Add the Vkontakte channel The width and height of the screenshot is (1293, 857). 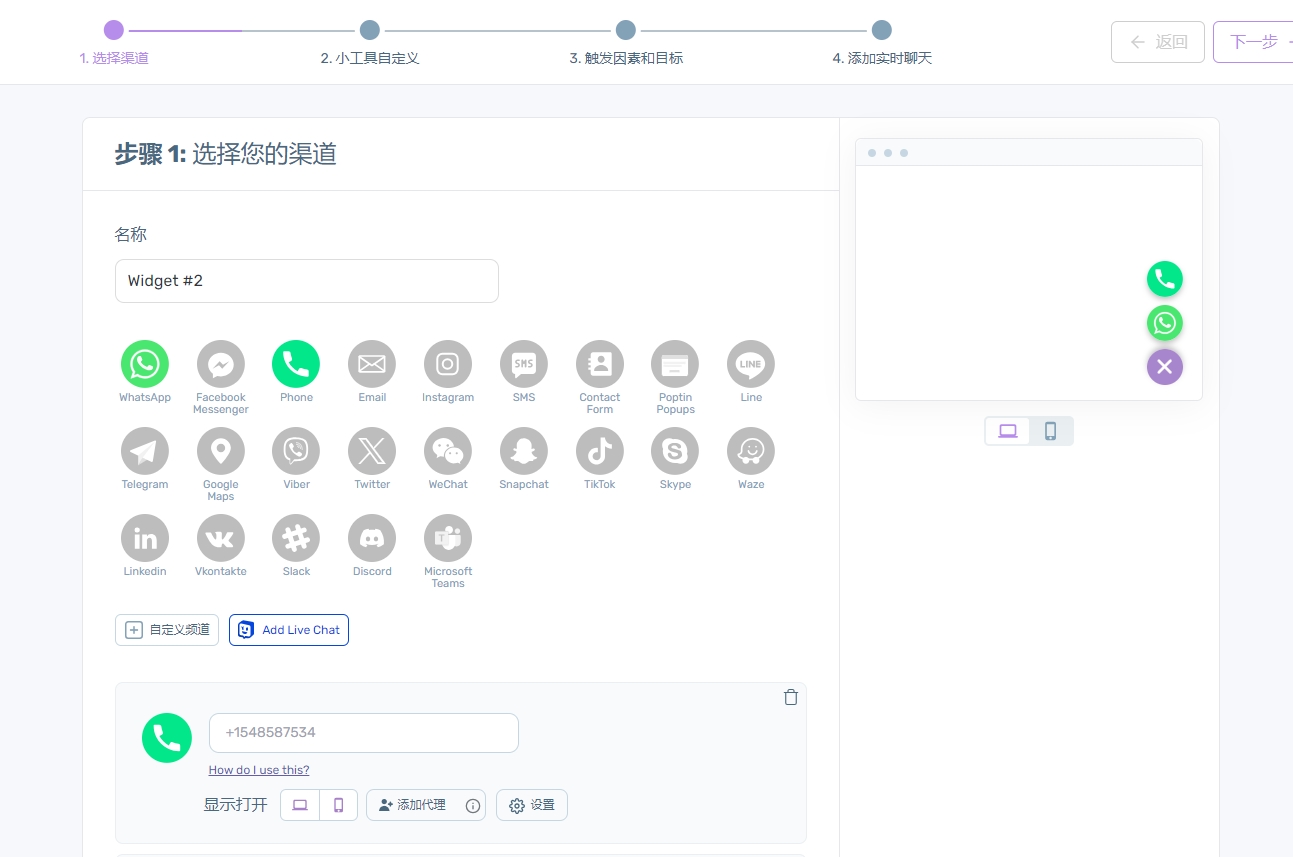(221, 538)
